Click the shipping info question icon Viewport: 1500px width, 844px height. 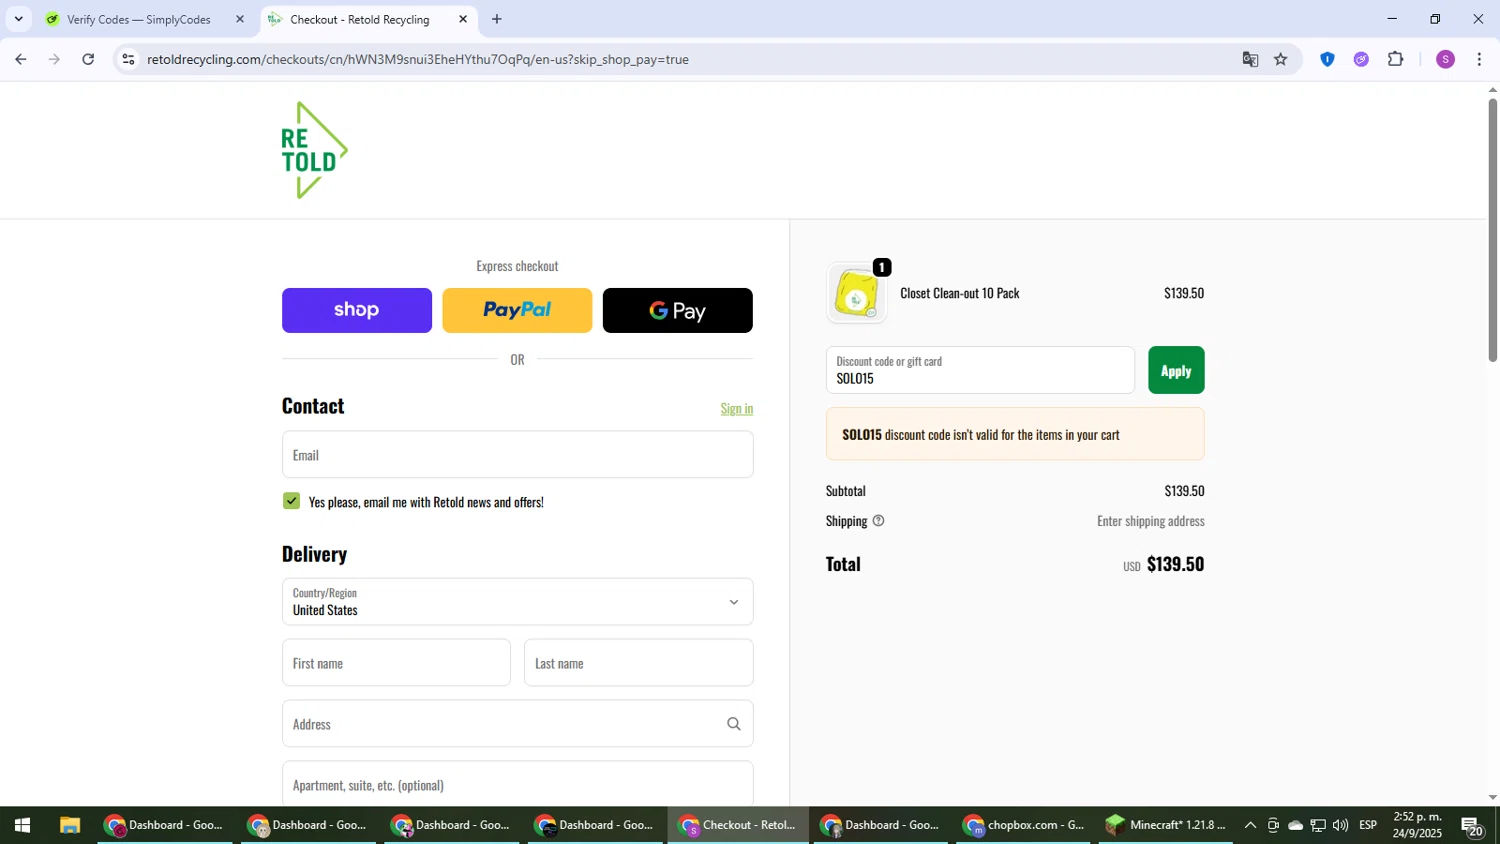click(x=879, y=521)
